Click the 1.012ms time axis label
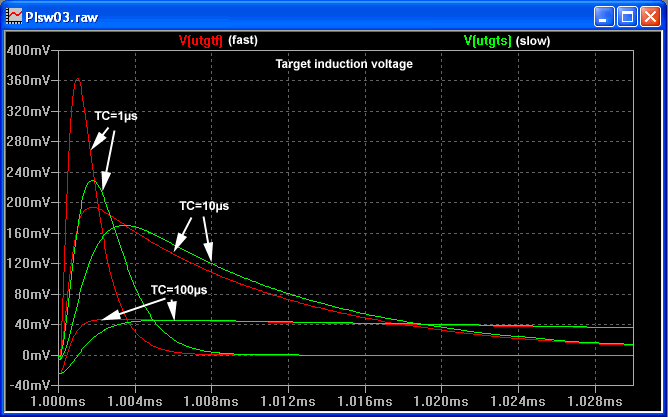The width and height of the screenshot is (668, 417). click(x=288, y=401)
